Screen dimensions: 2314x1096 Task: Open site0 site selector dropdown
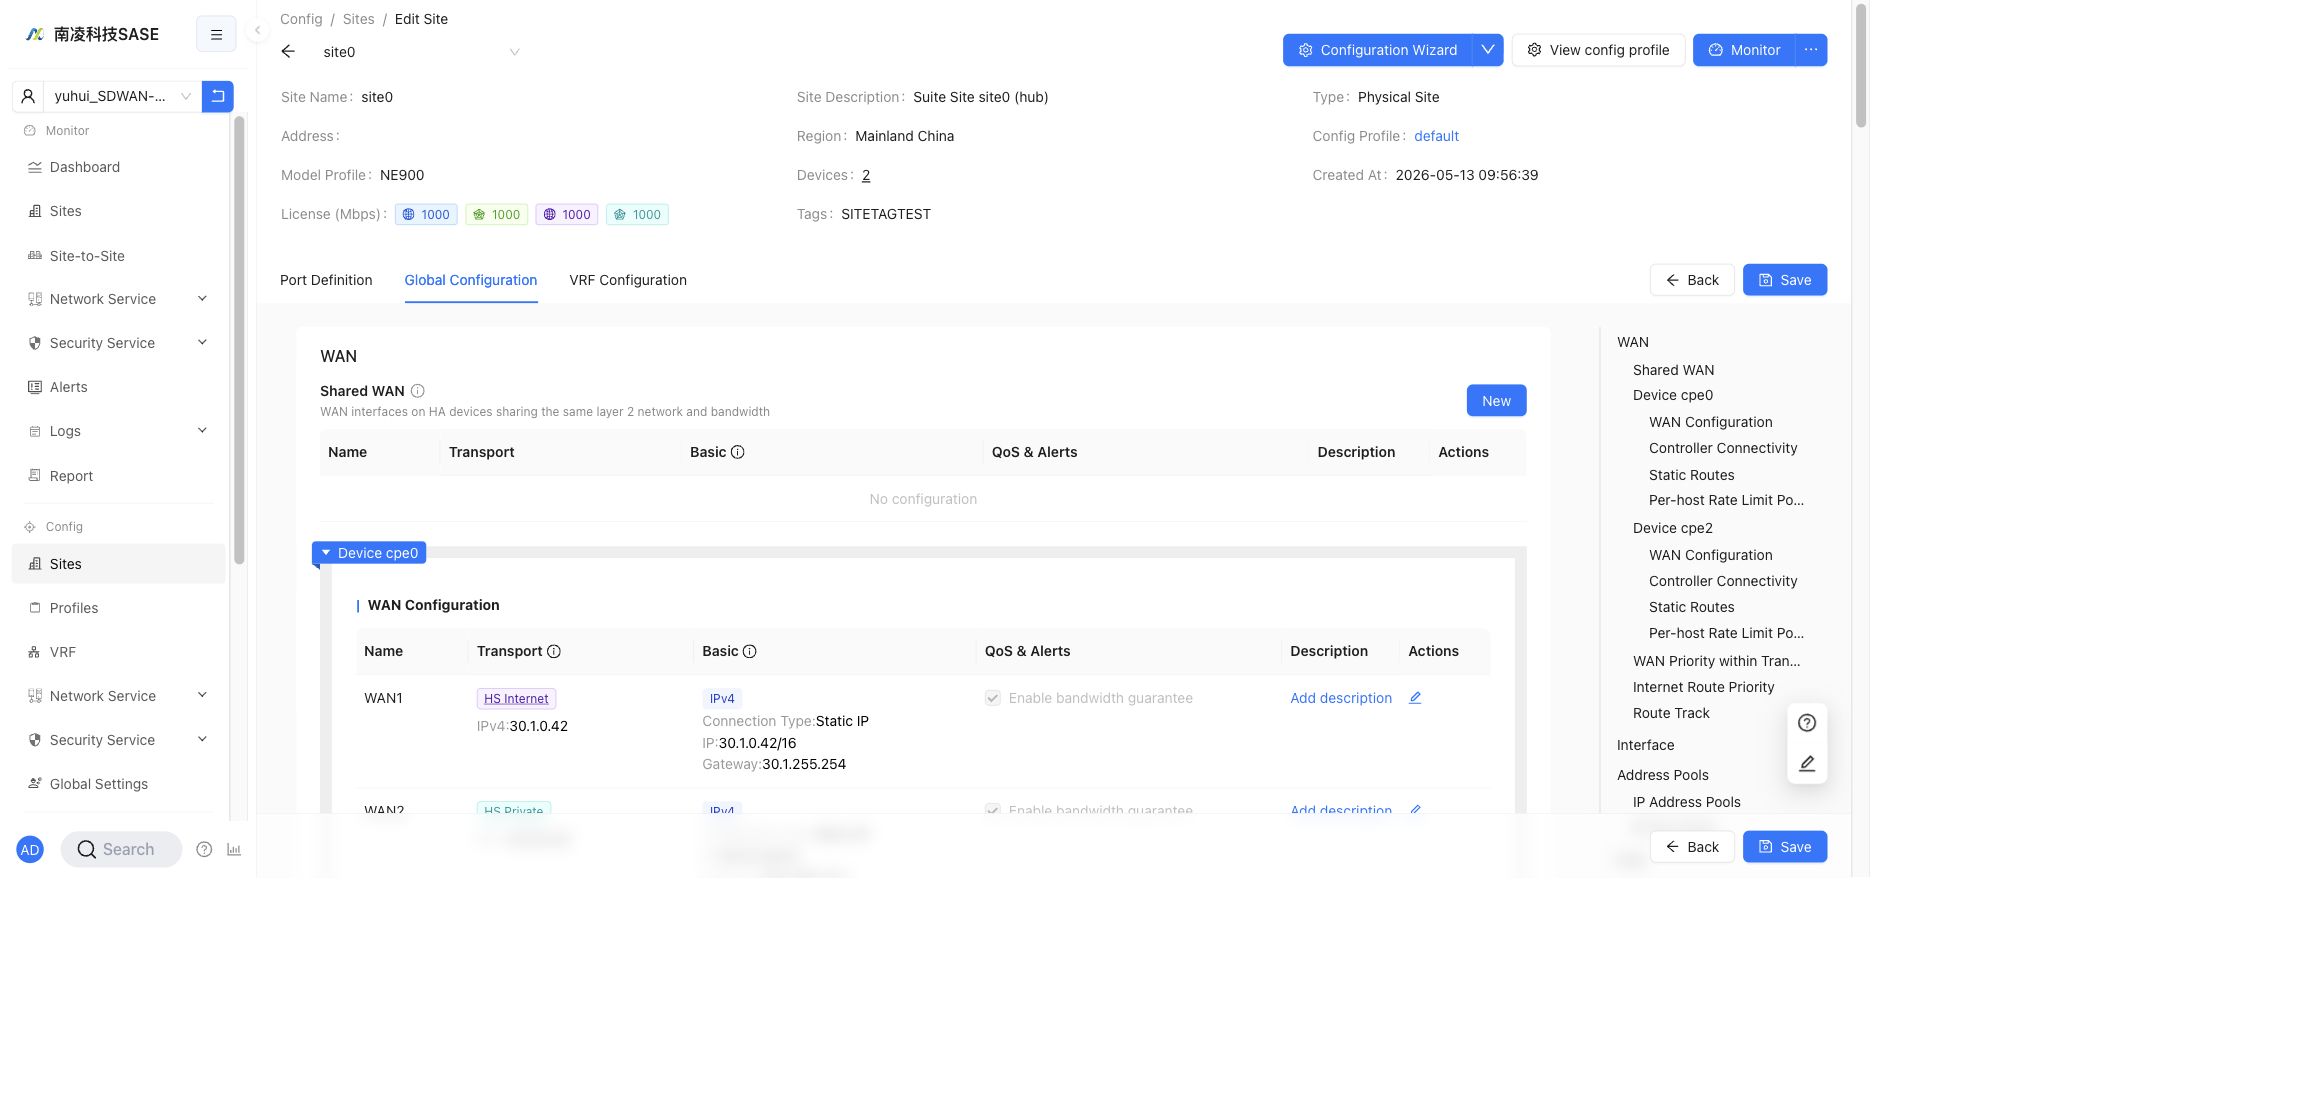tap(420, 52)
